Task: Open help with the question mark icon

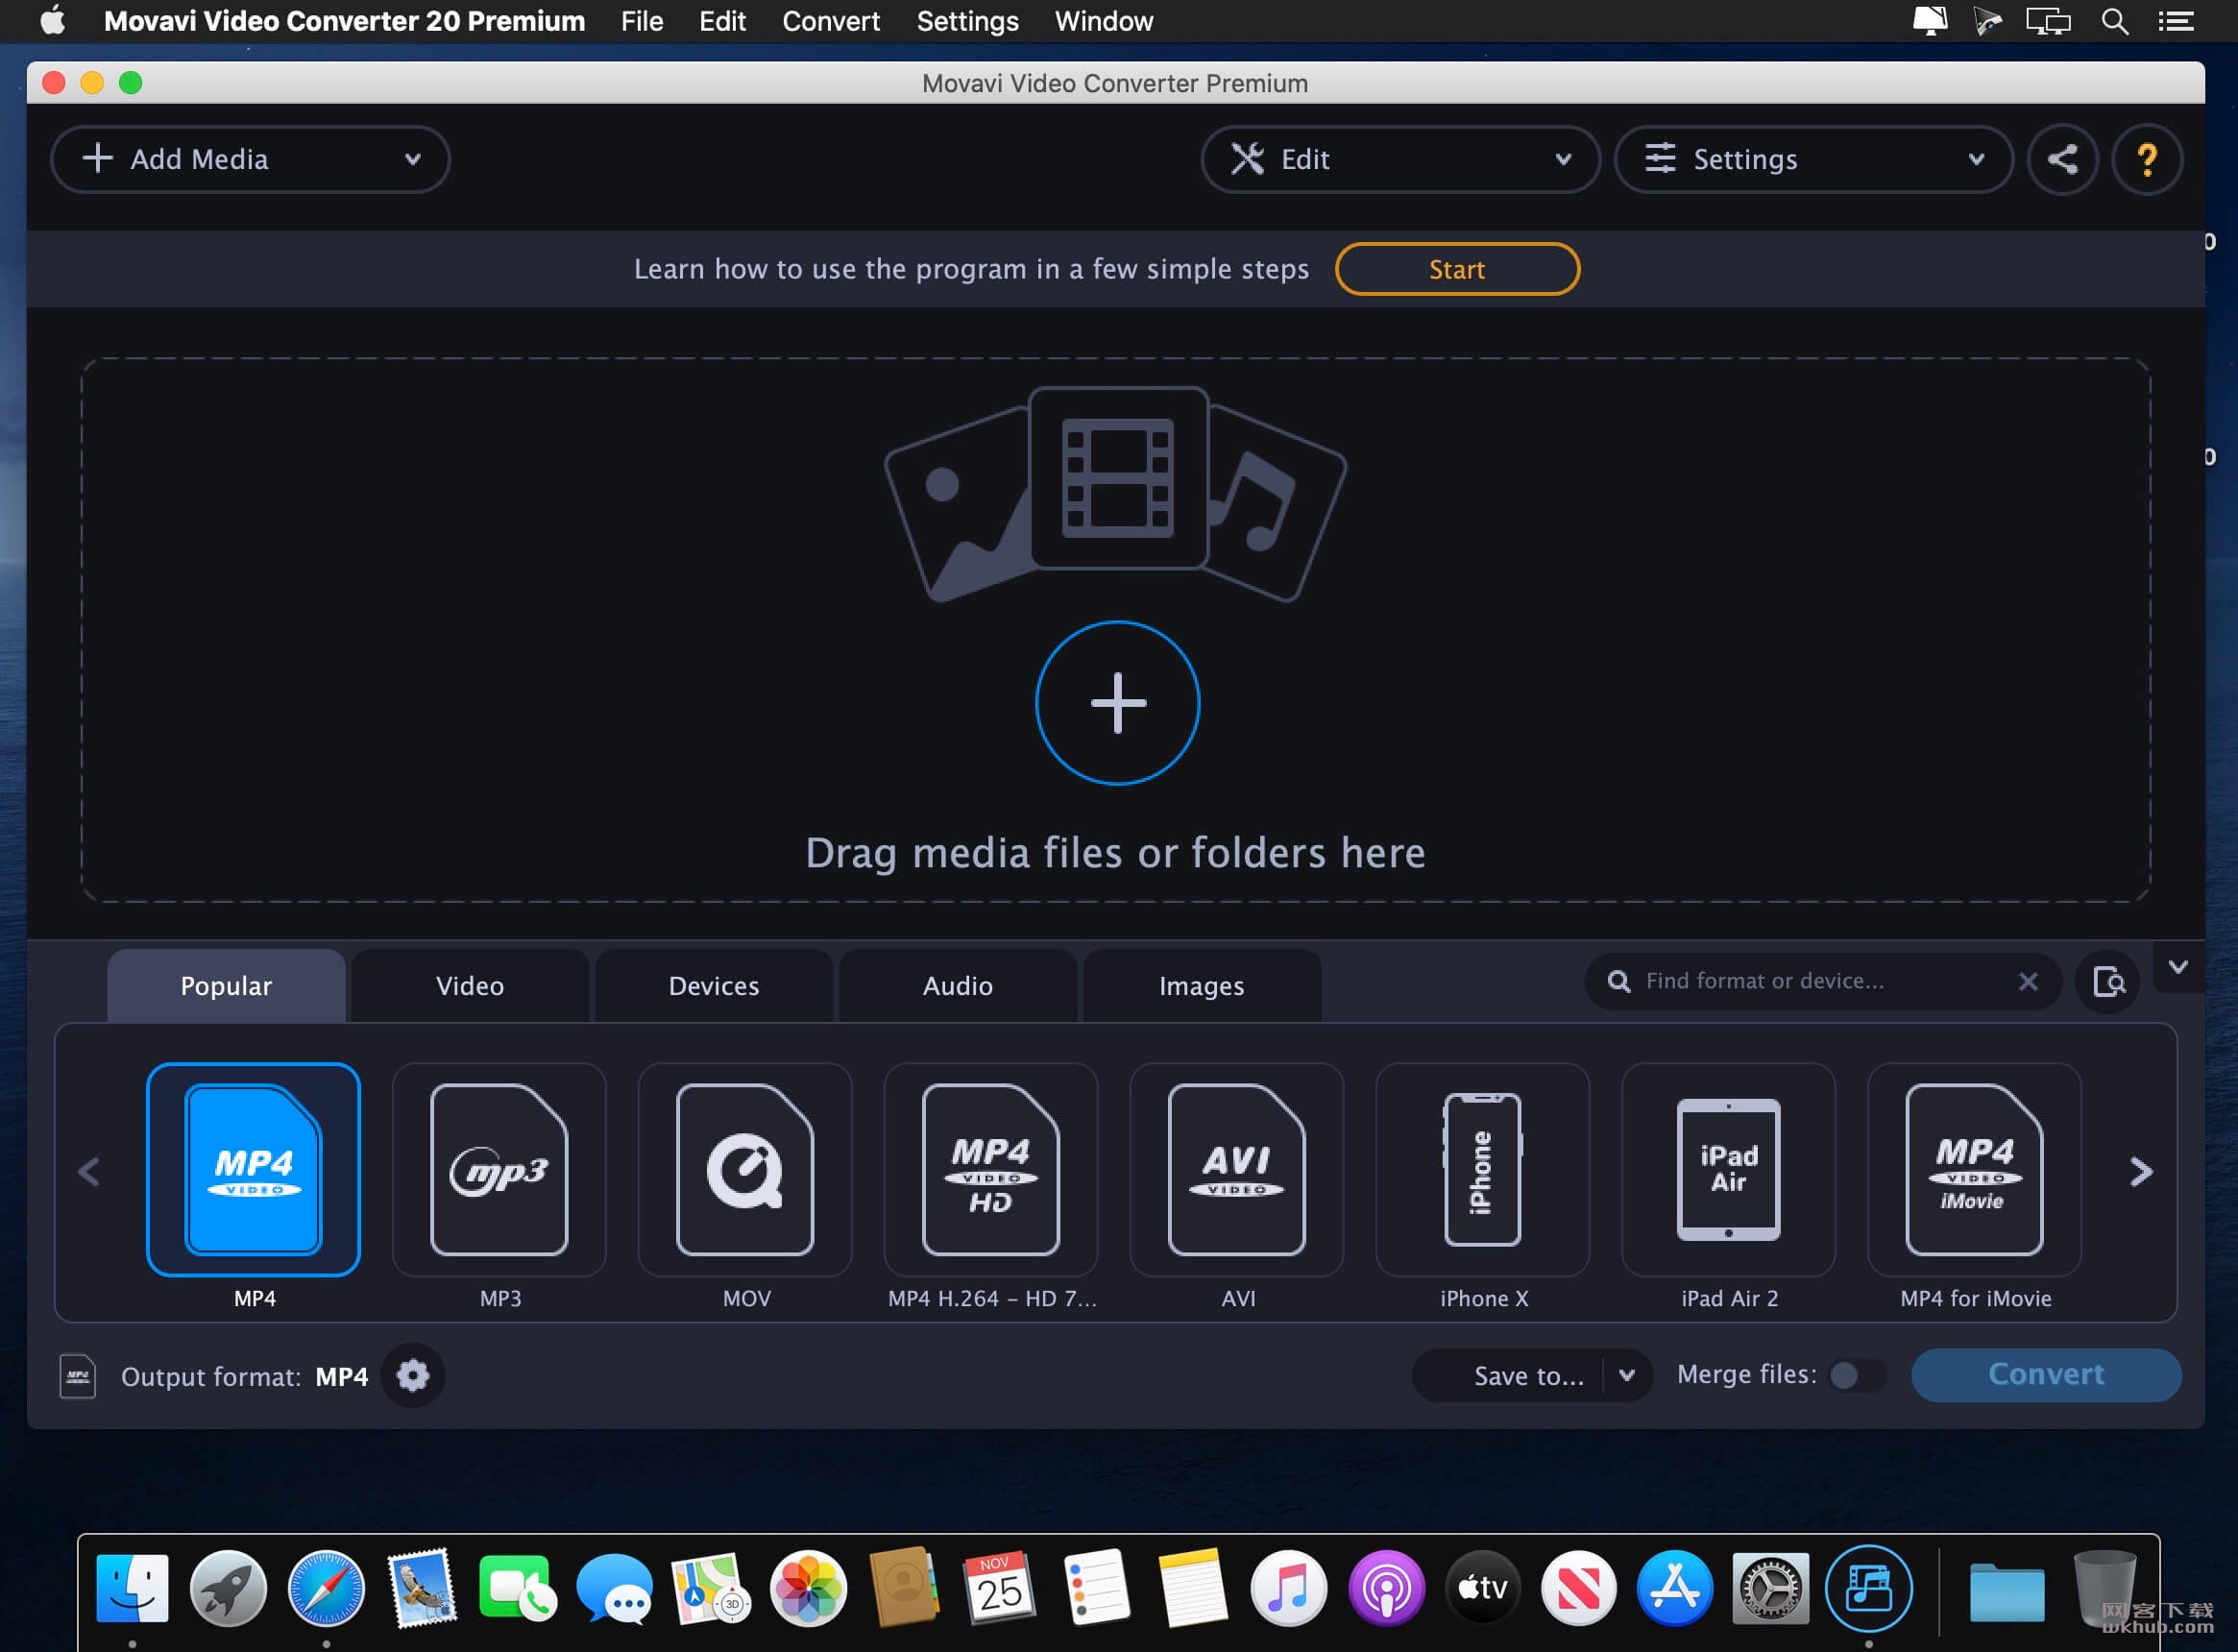Action: (x=2147, y=159)
